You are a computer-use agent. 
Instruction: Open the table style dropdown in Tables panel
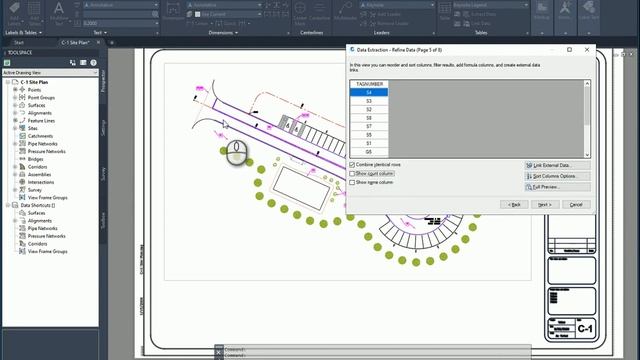click(490, 5)
